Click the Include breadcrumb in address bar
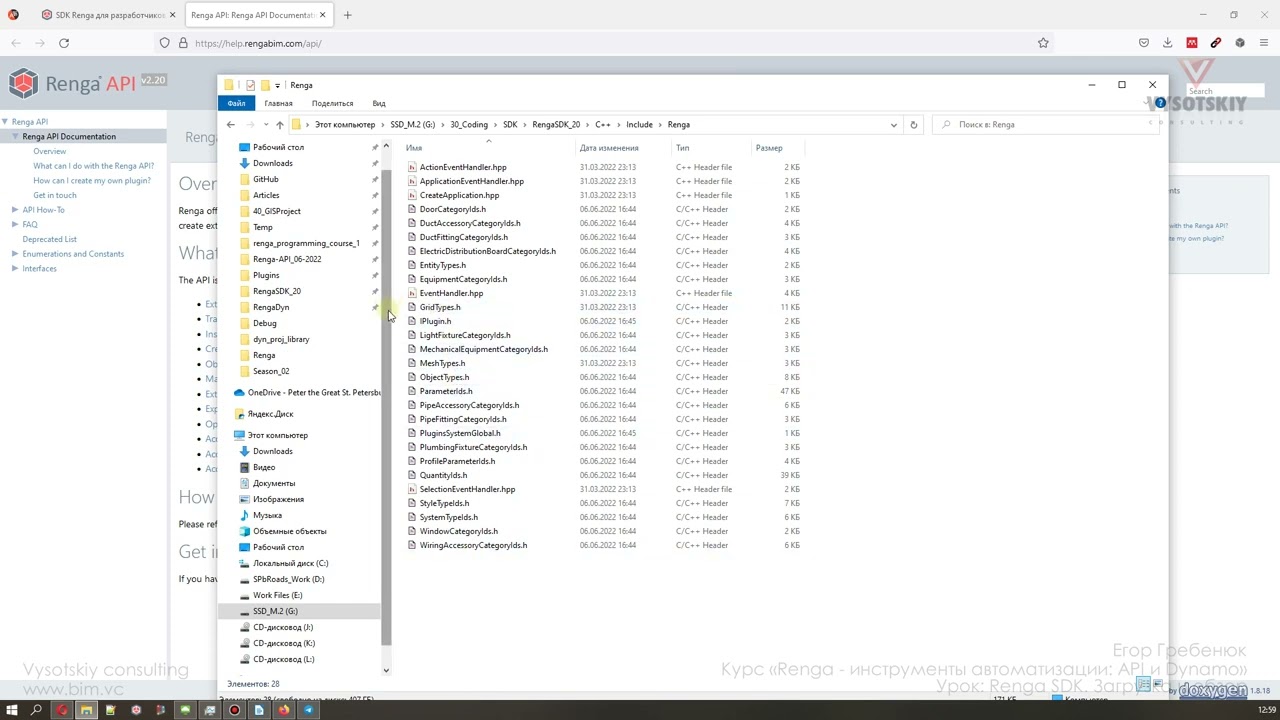Viewport: 1280px width, 720px height. click(x=639, y=125)
